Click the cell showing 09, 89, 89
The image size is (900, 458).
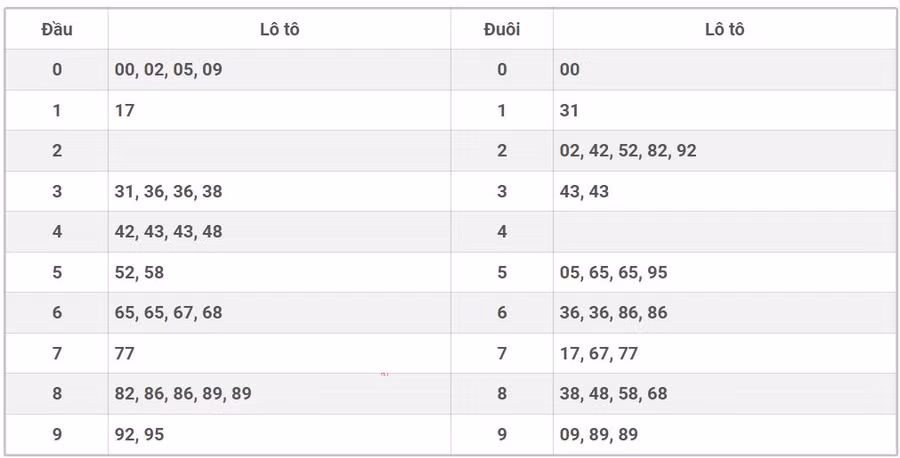click(x=598, y=435)
